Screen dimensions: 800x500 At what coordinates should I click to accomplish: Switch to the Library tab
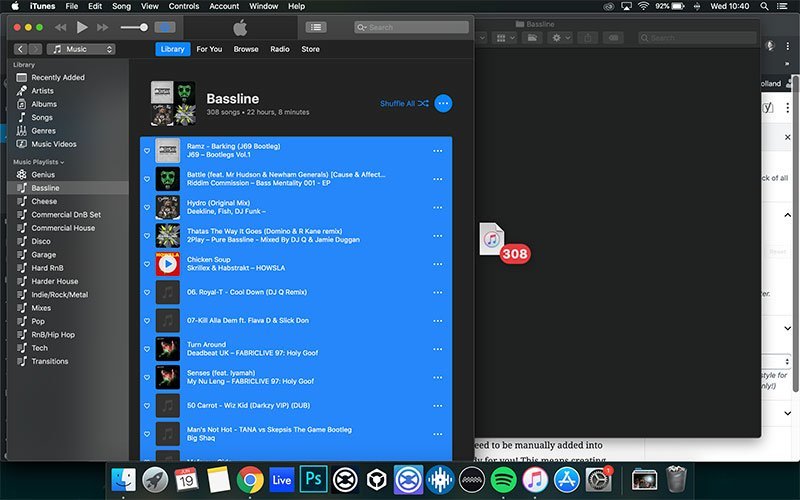pyautogui.click(x=172, y=49)
